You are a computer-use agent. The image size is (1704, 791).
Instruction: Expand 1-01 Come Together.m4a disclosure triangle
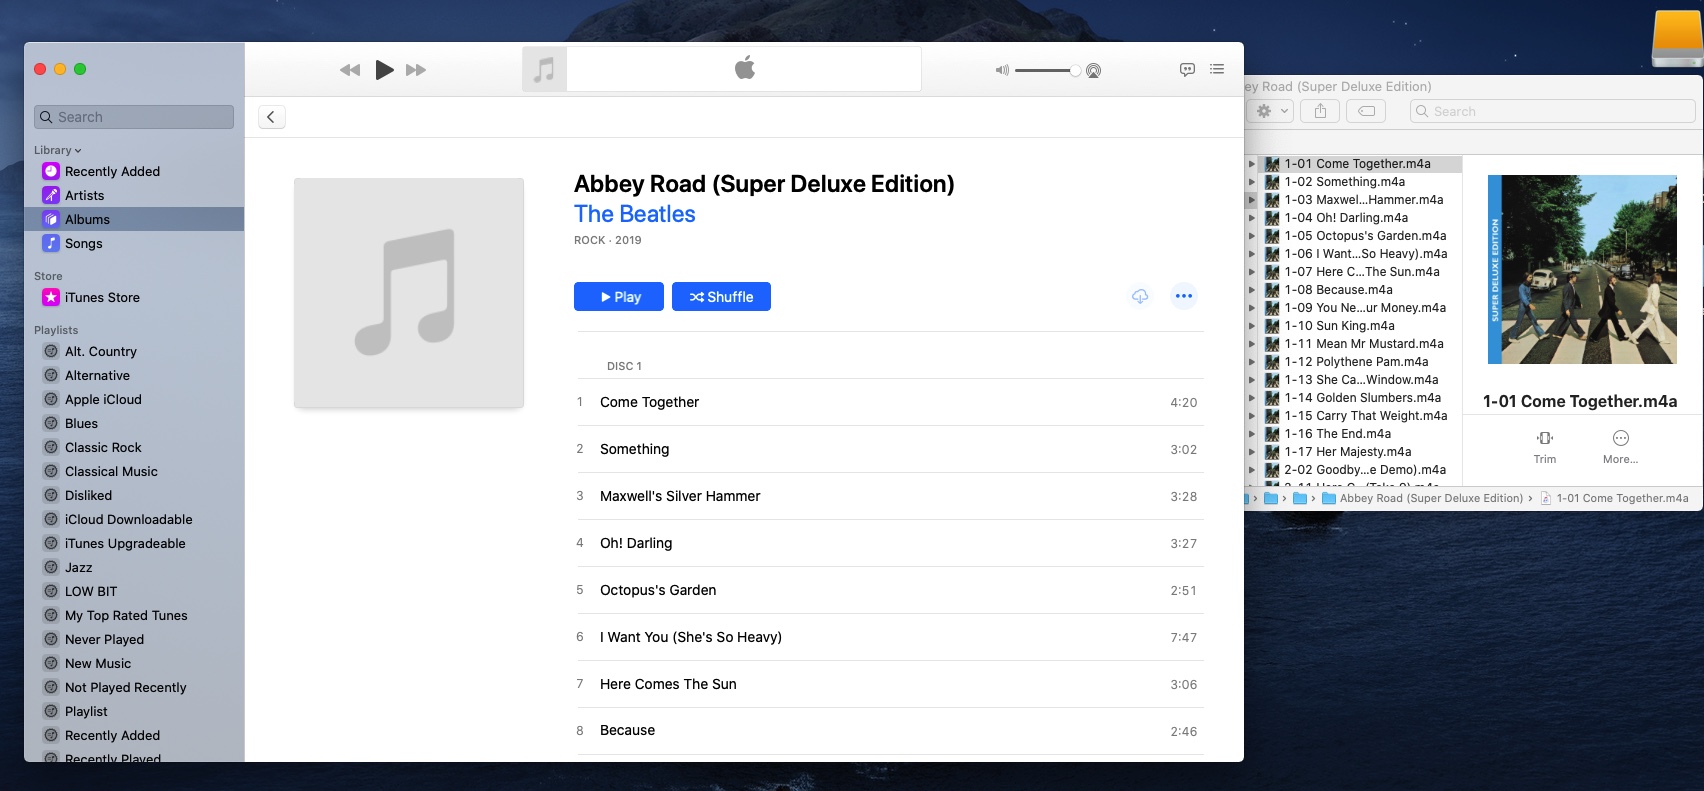pyautogui.click(x=1251, y=164)
